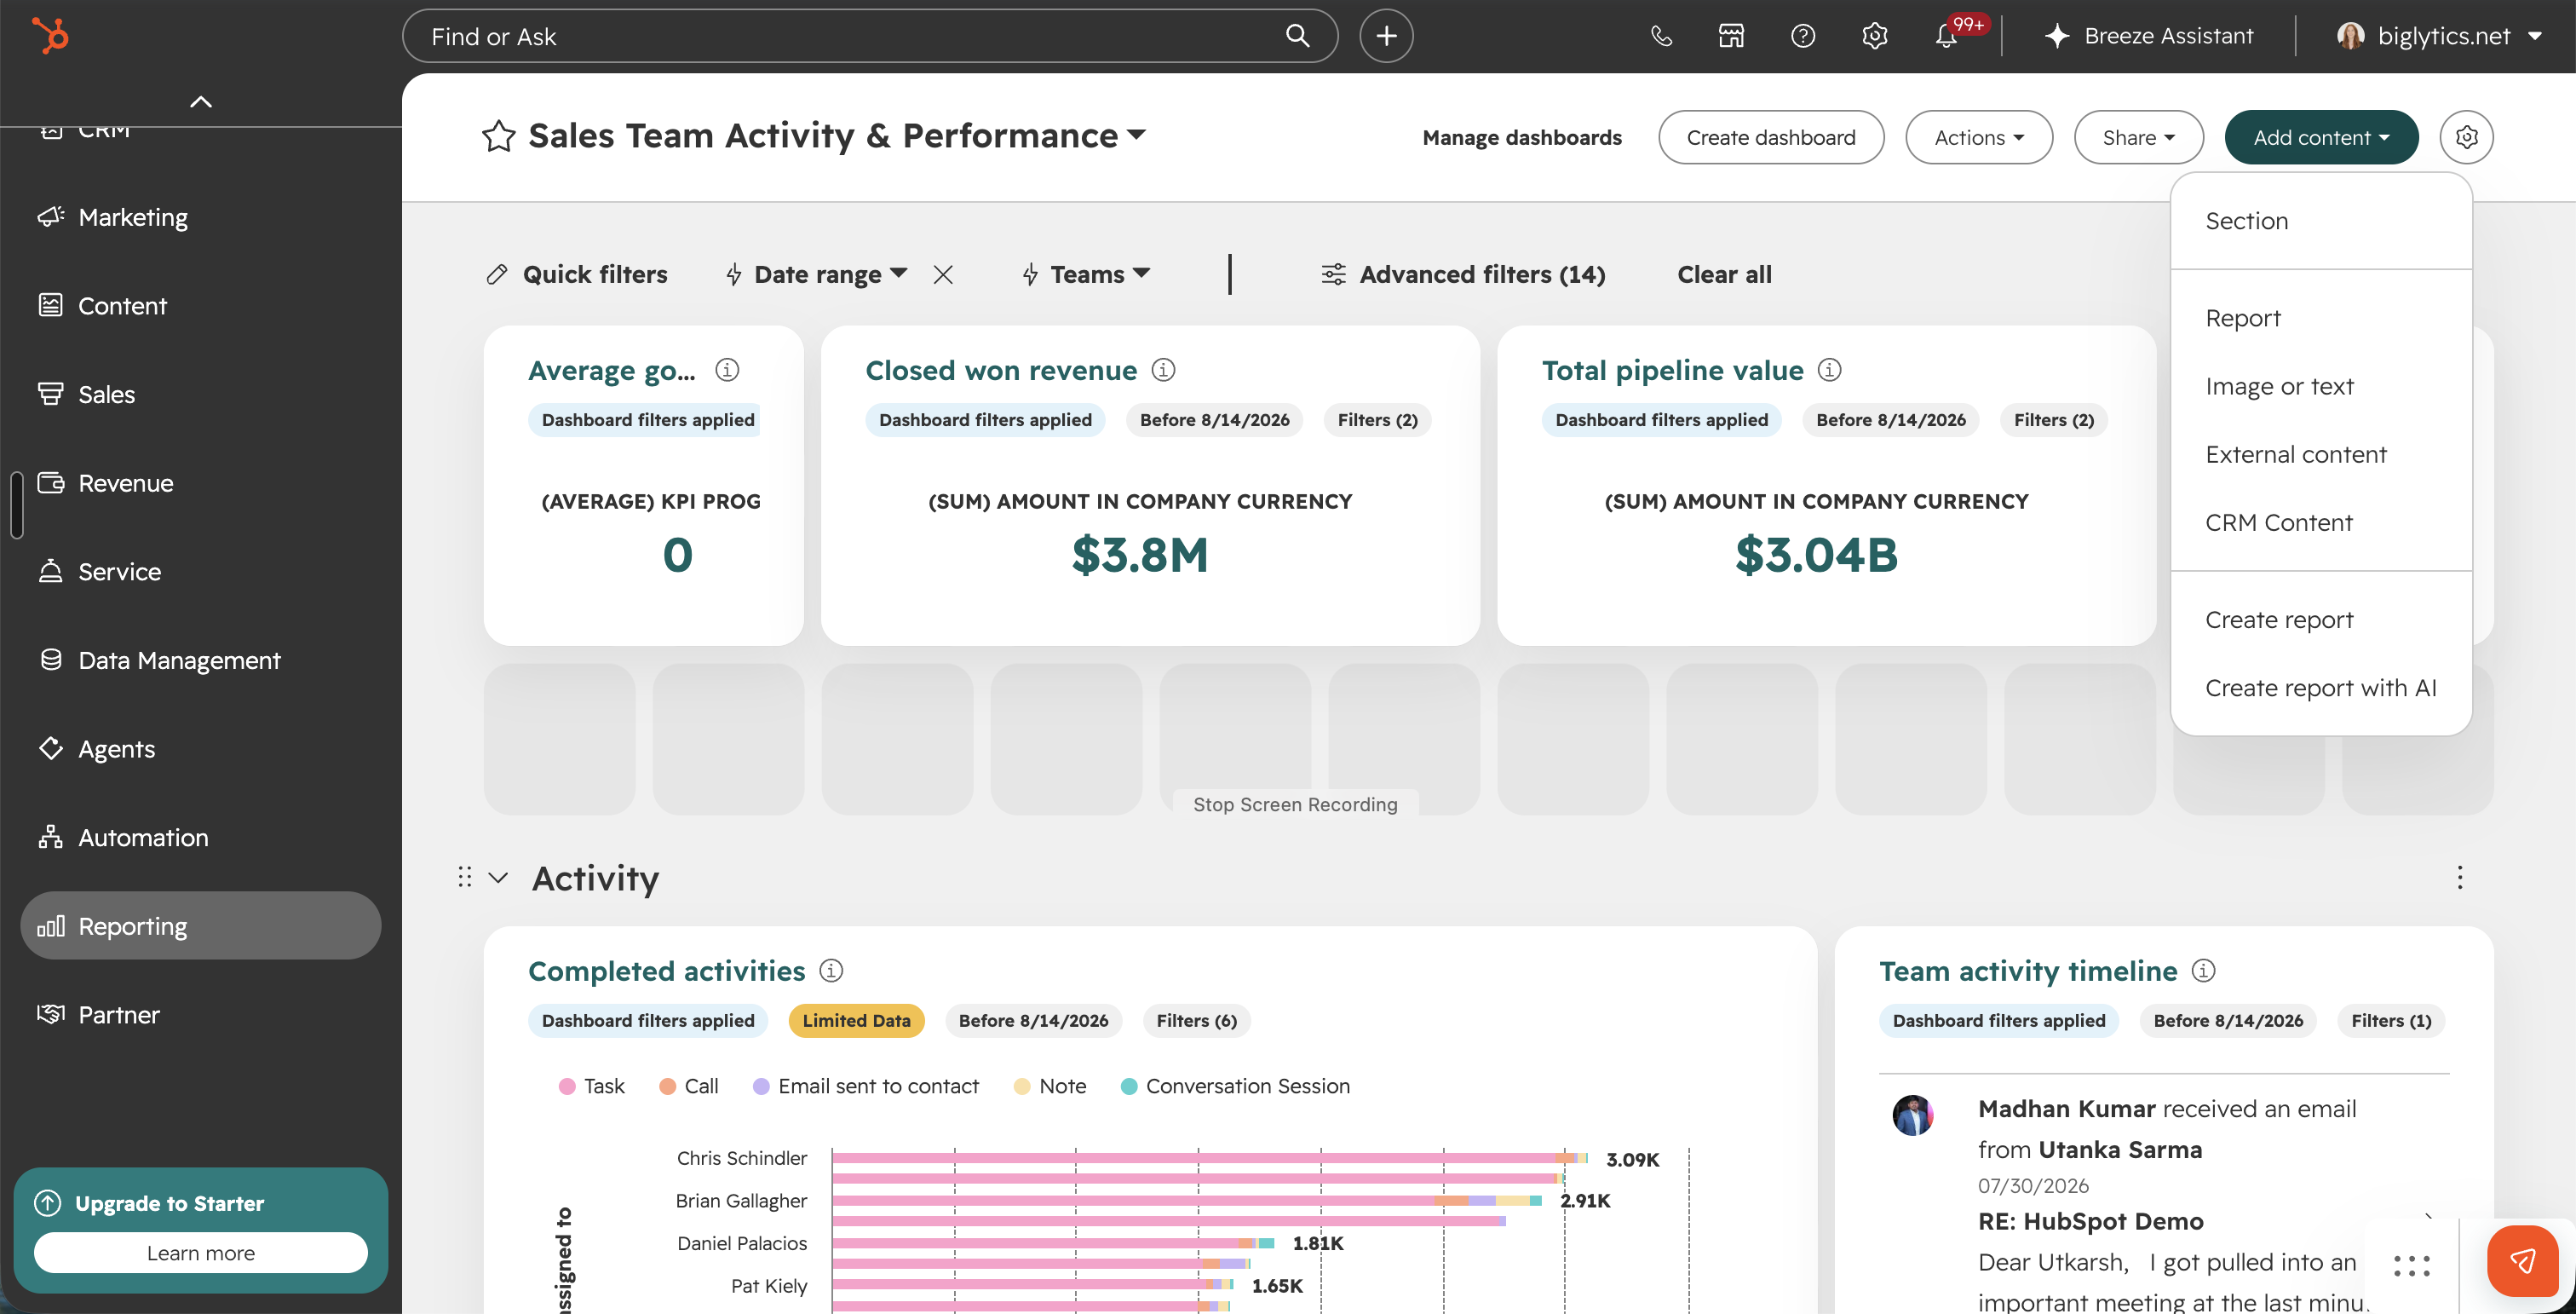Open Service in the sidebar
The width and height of the screenshot is (2576, 1314).
pos(200,571)
